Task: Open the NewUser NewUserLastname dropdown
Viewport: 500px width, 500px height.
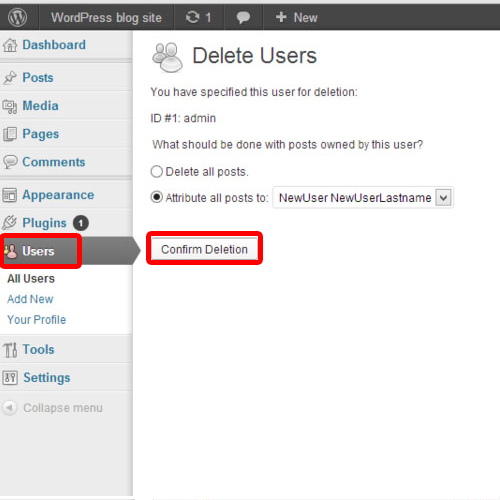Action: click(x=363, y=198)
